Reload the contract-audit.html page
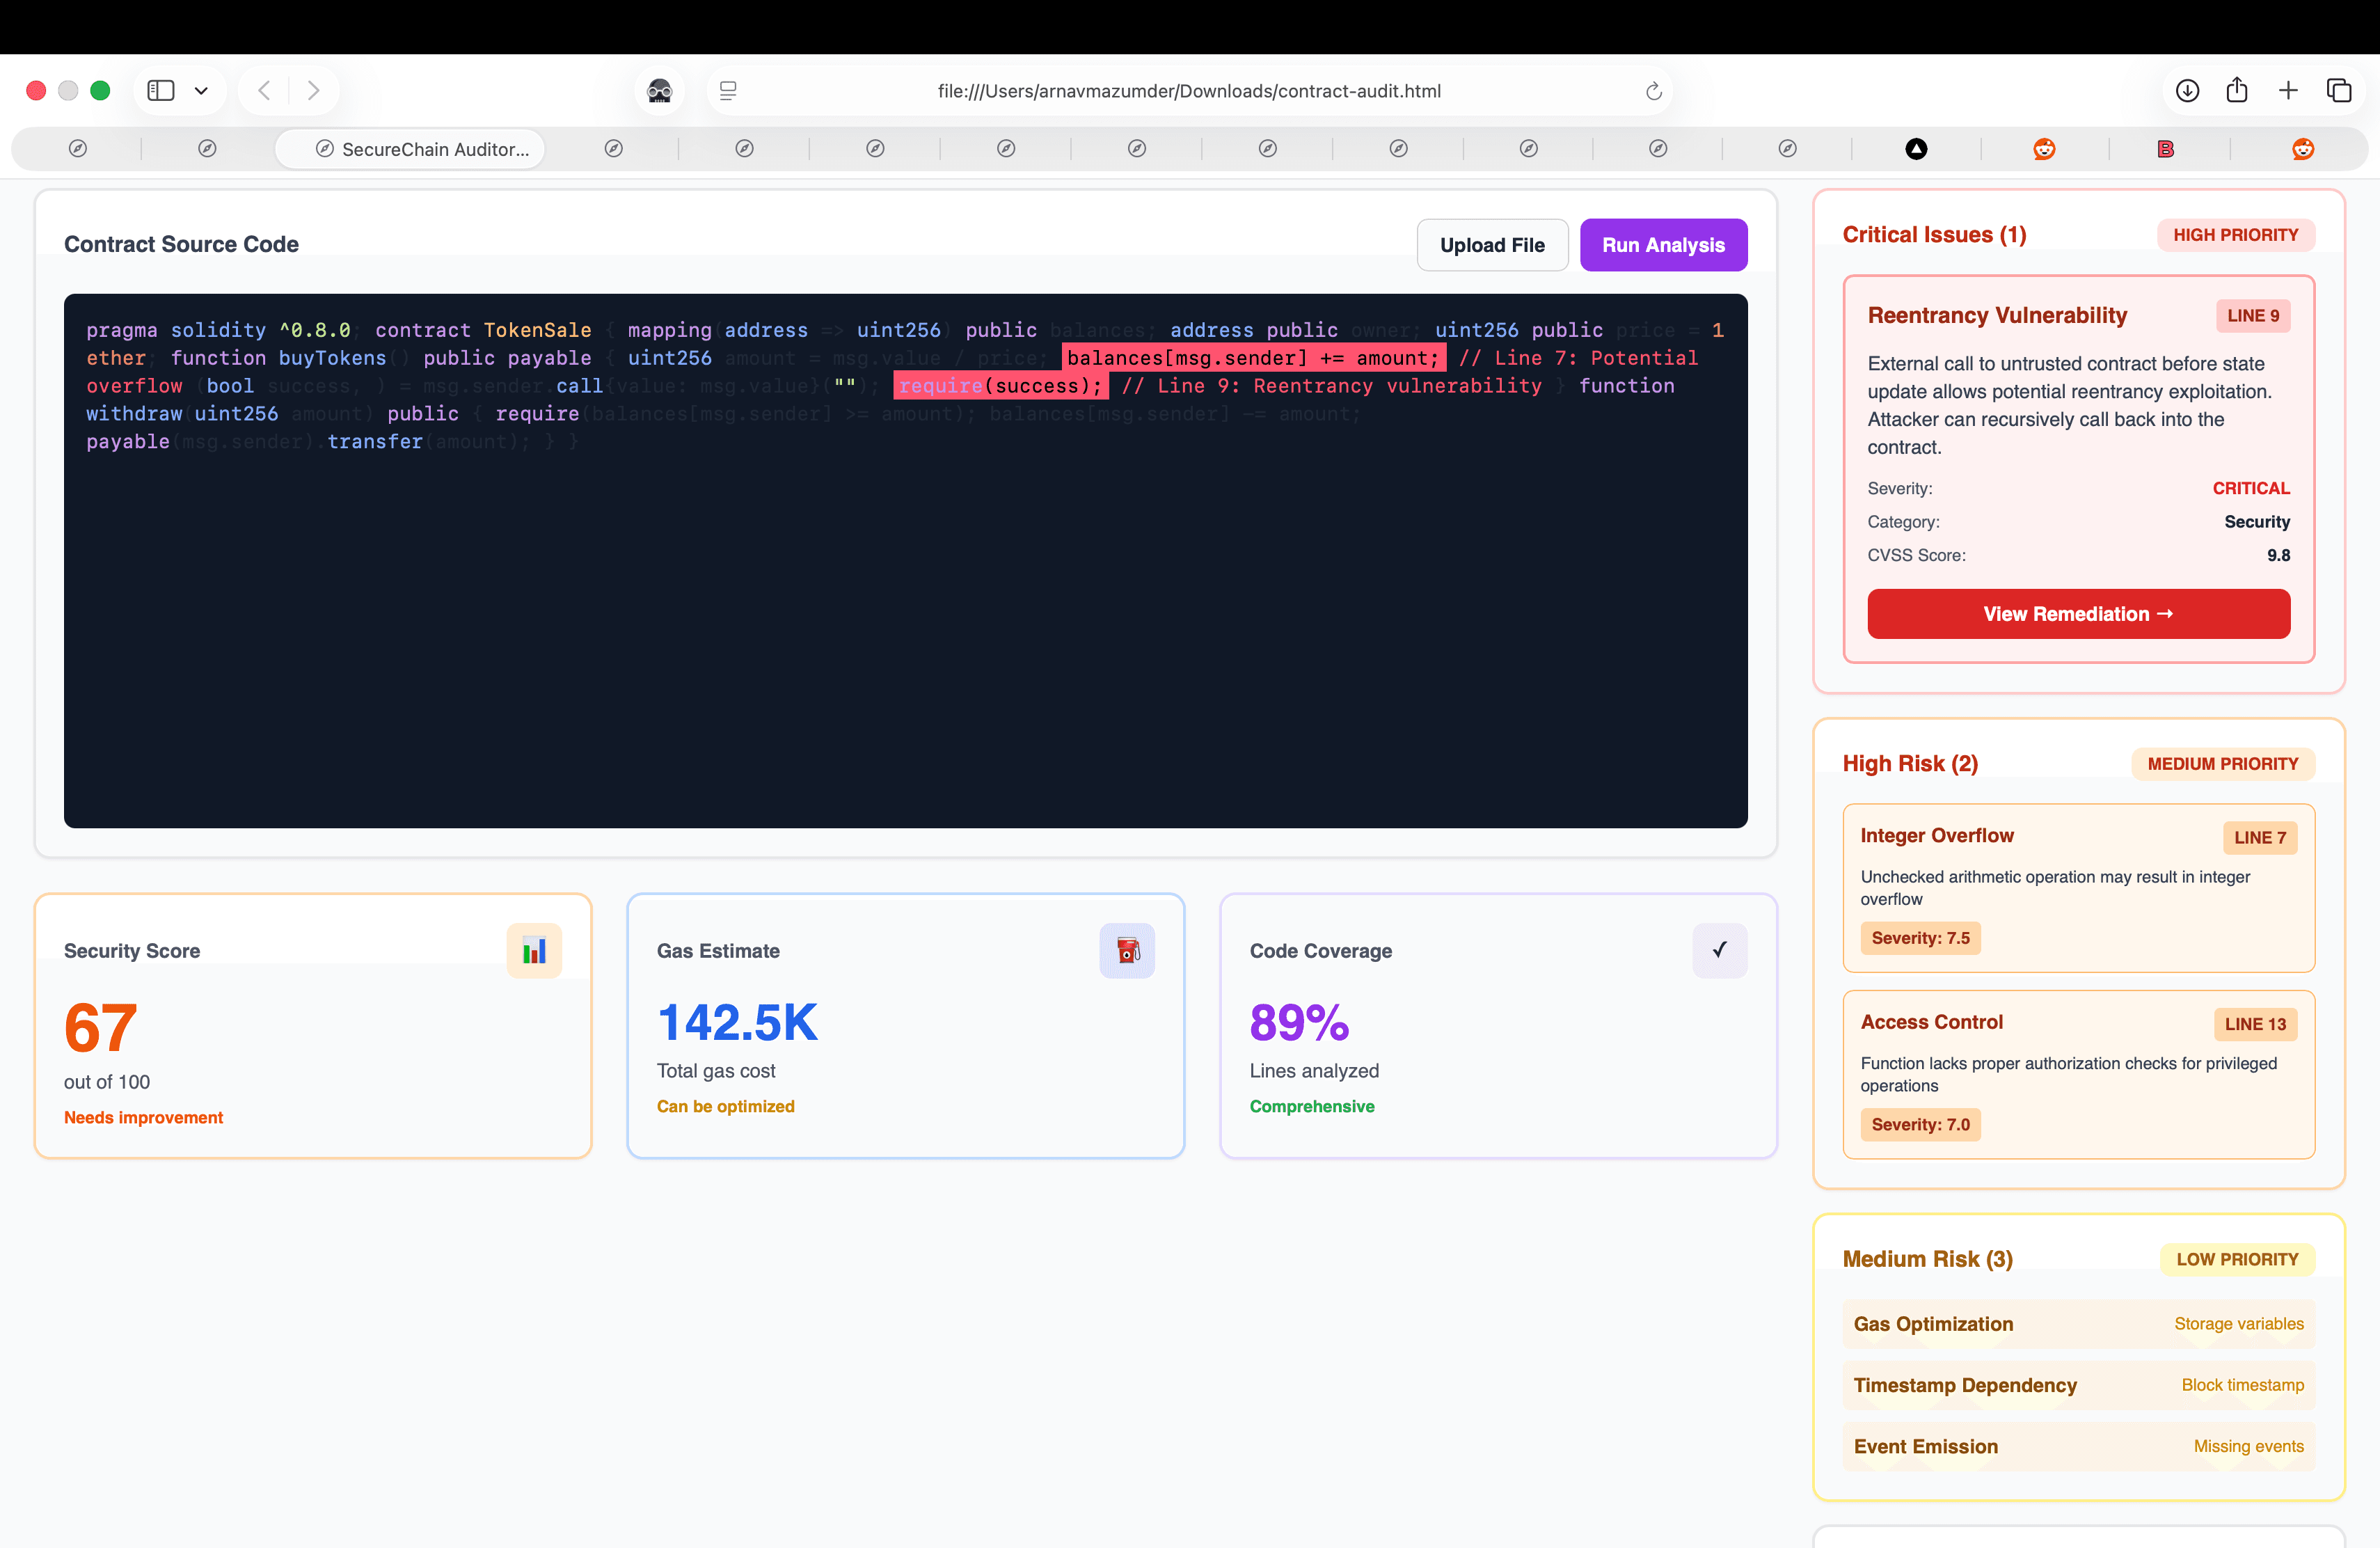This screenshot has width=2380, height=1548. [1653, 90]
